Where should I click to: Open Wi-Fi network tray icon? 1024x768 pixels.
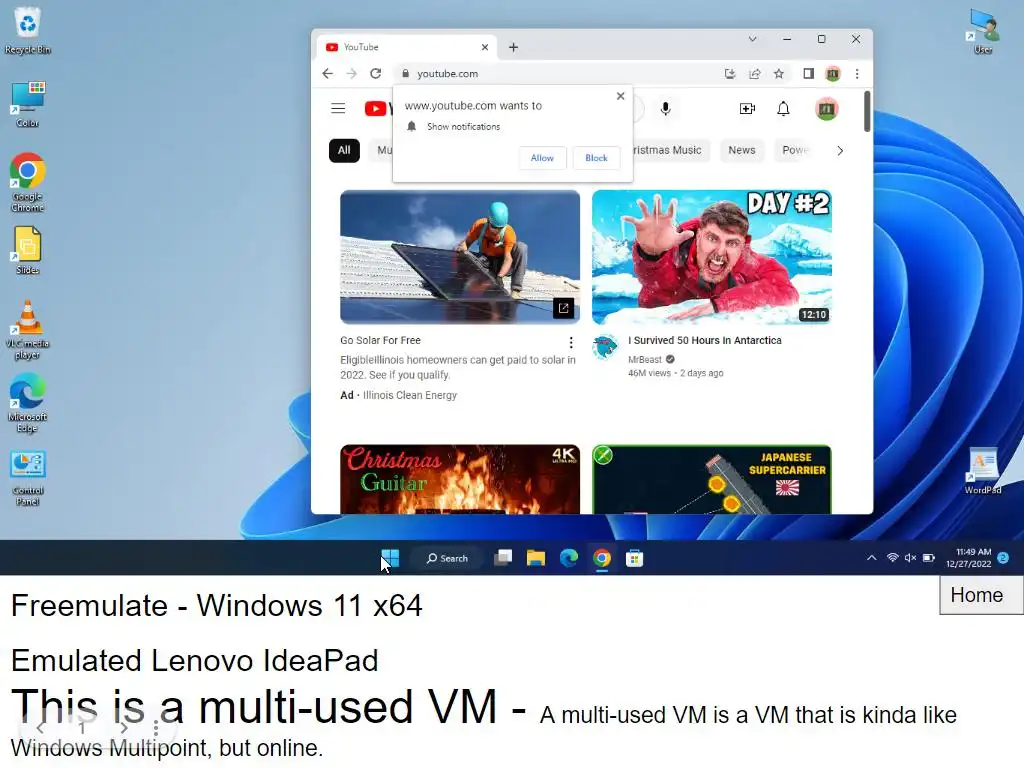(892, 558)
